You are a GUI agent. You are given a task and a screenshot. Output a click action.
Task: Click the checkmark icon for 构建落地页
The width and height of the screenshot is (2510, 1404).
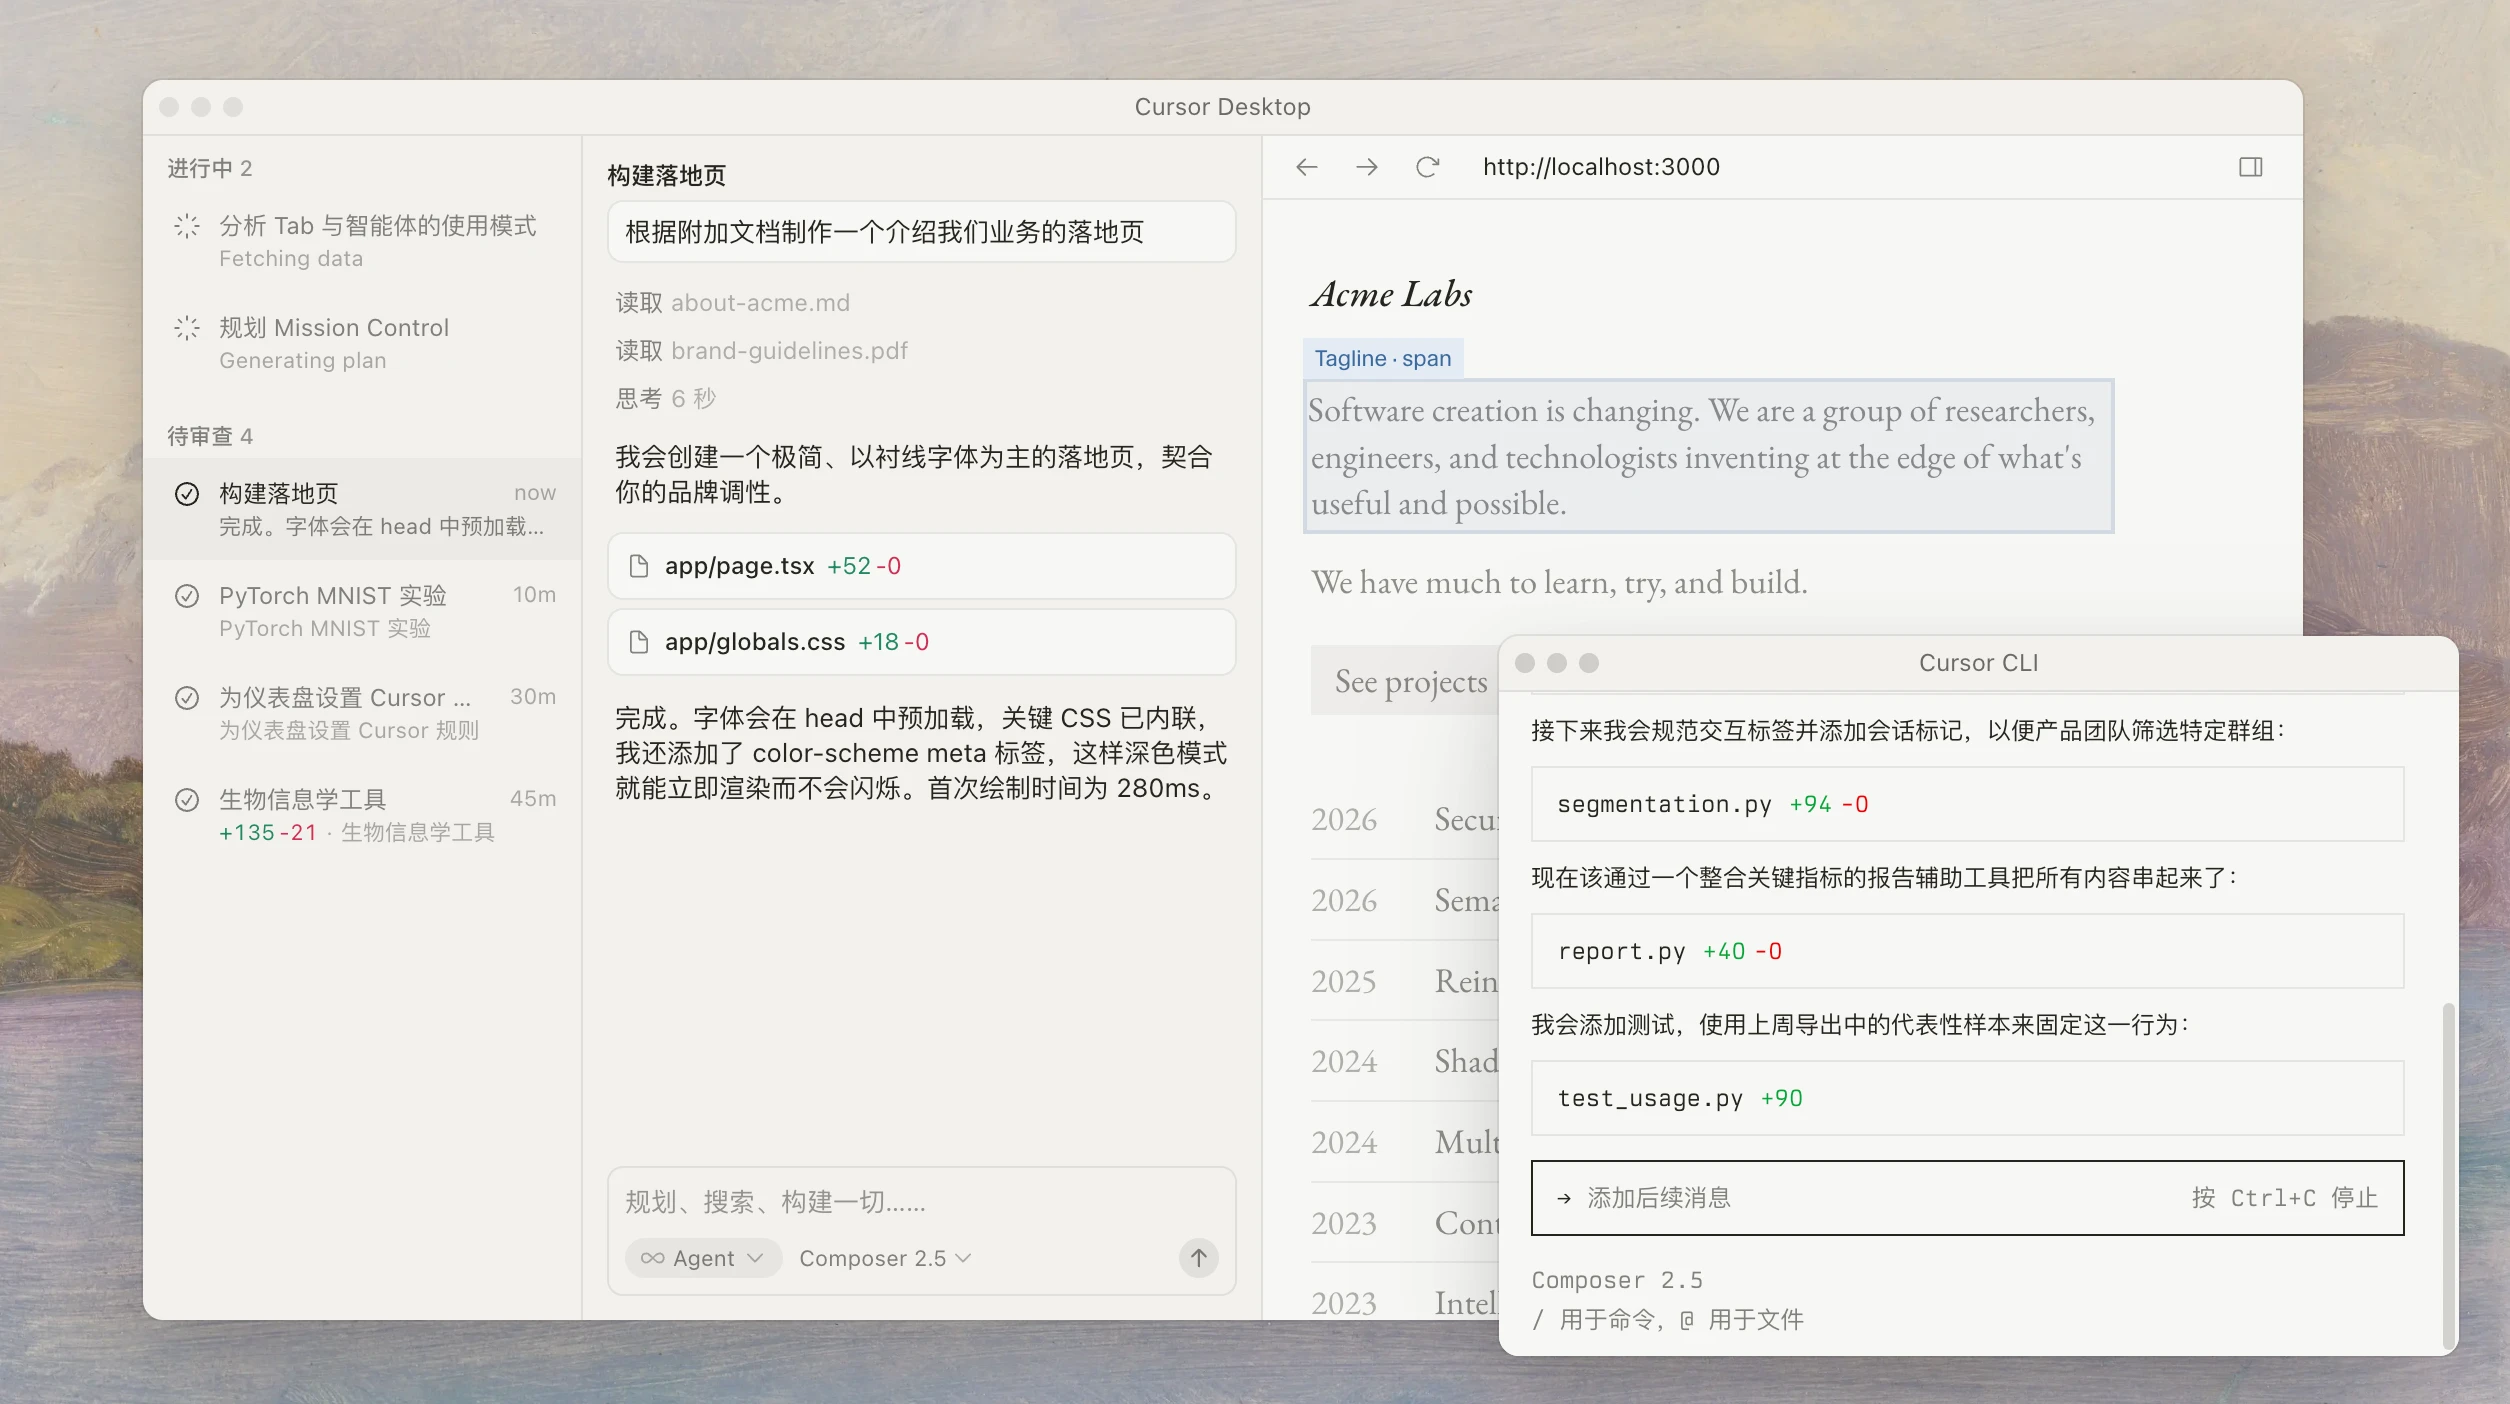(187, 494)
